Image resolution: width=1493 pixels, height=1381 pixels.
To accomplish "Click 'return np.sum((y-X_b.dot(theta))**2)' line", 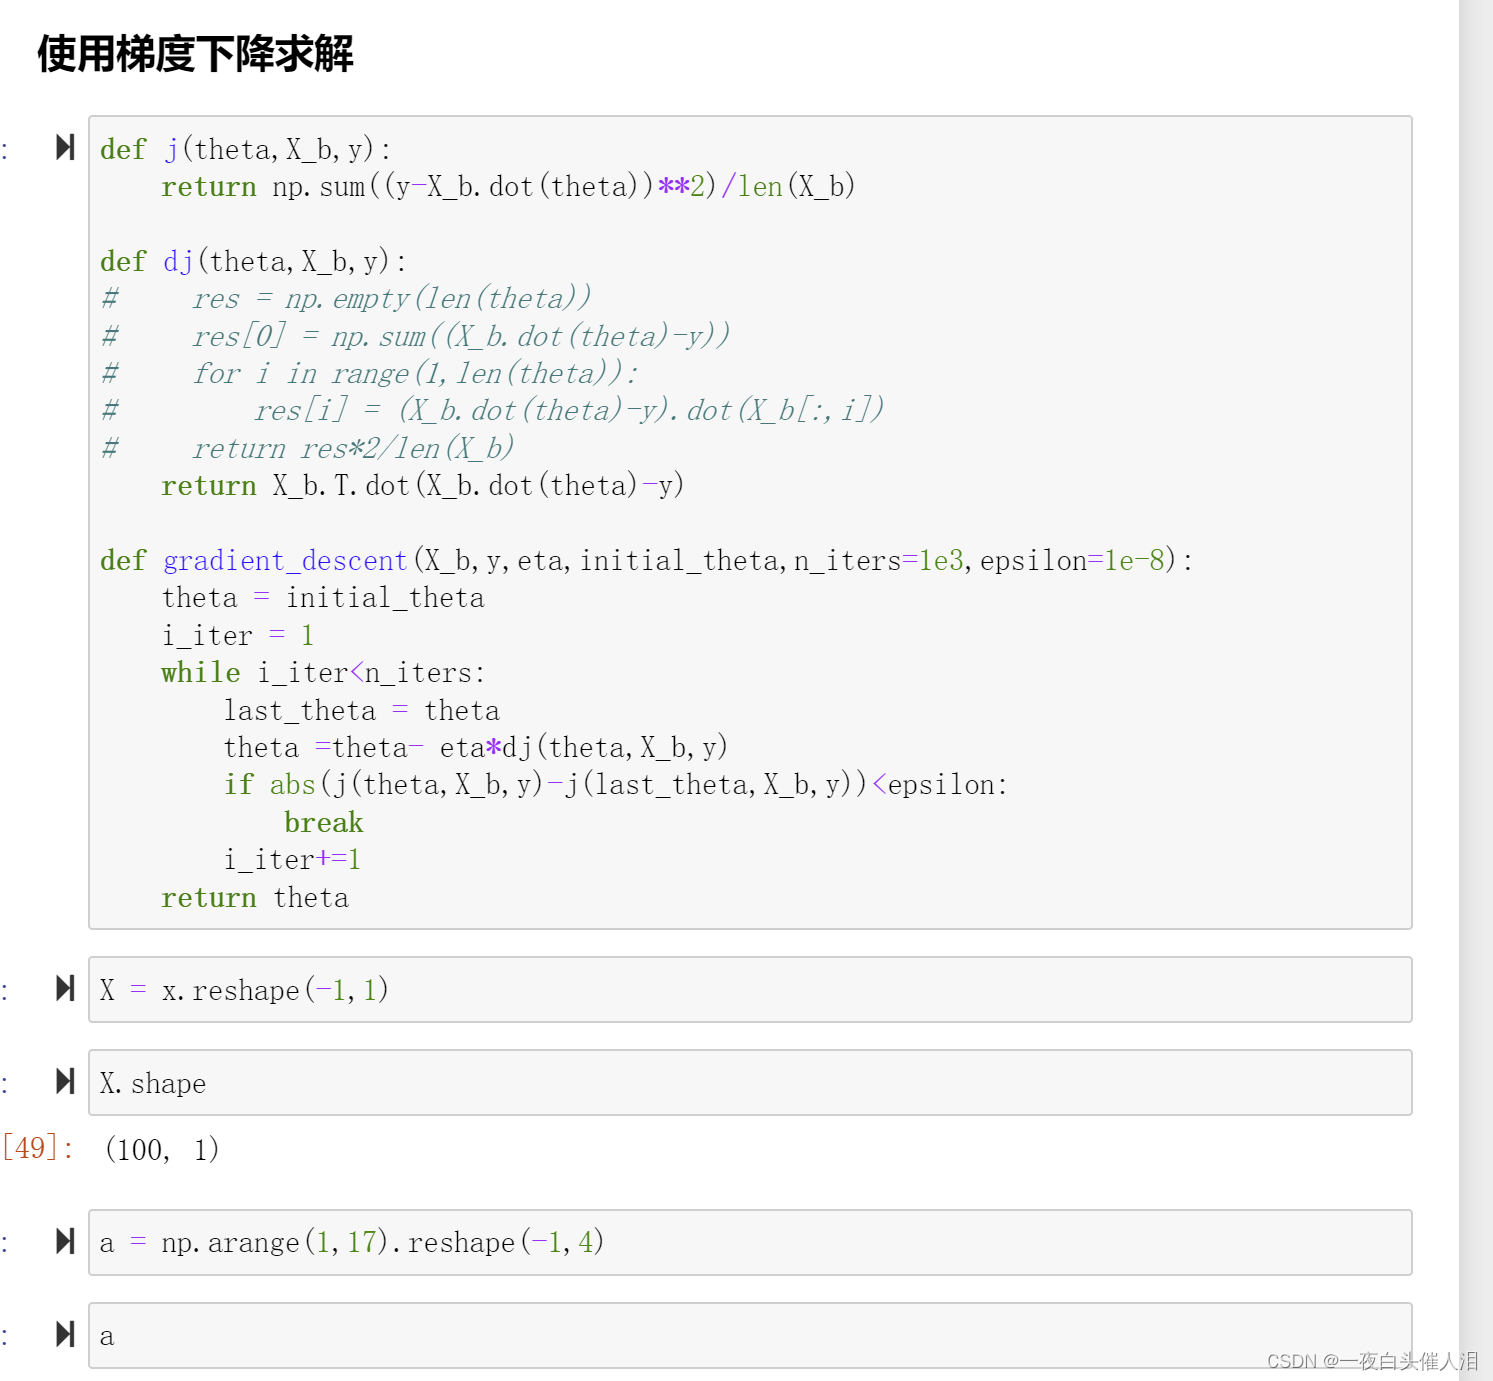I will click(x=509, y=187).
